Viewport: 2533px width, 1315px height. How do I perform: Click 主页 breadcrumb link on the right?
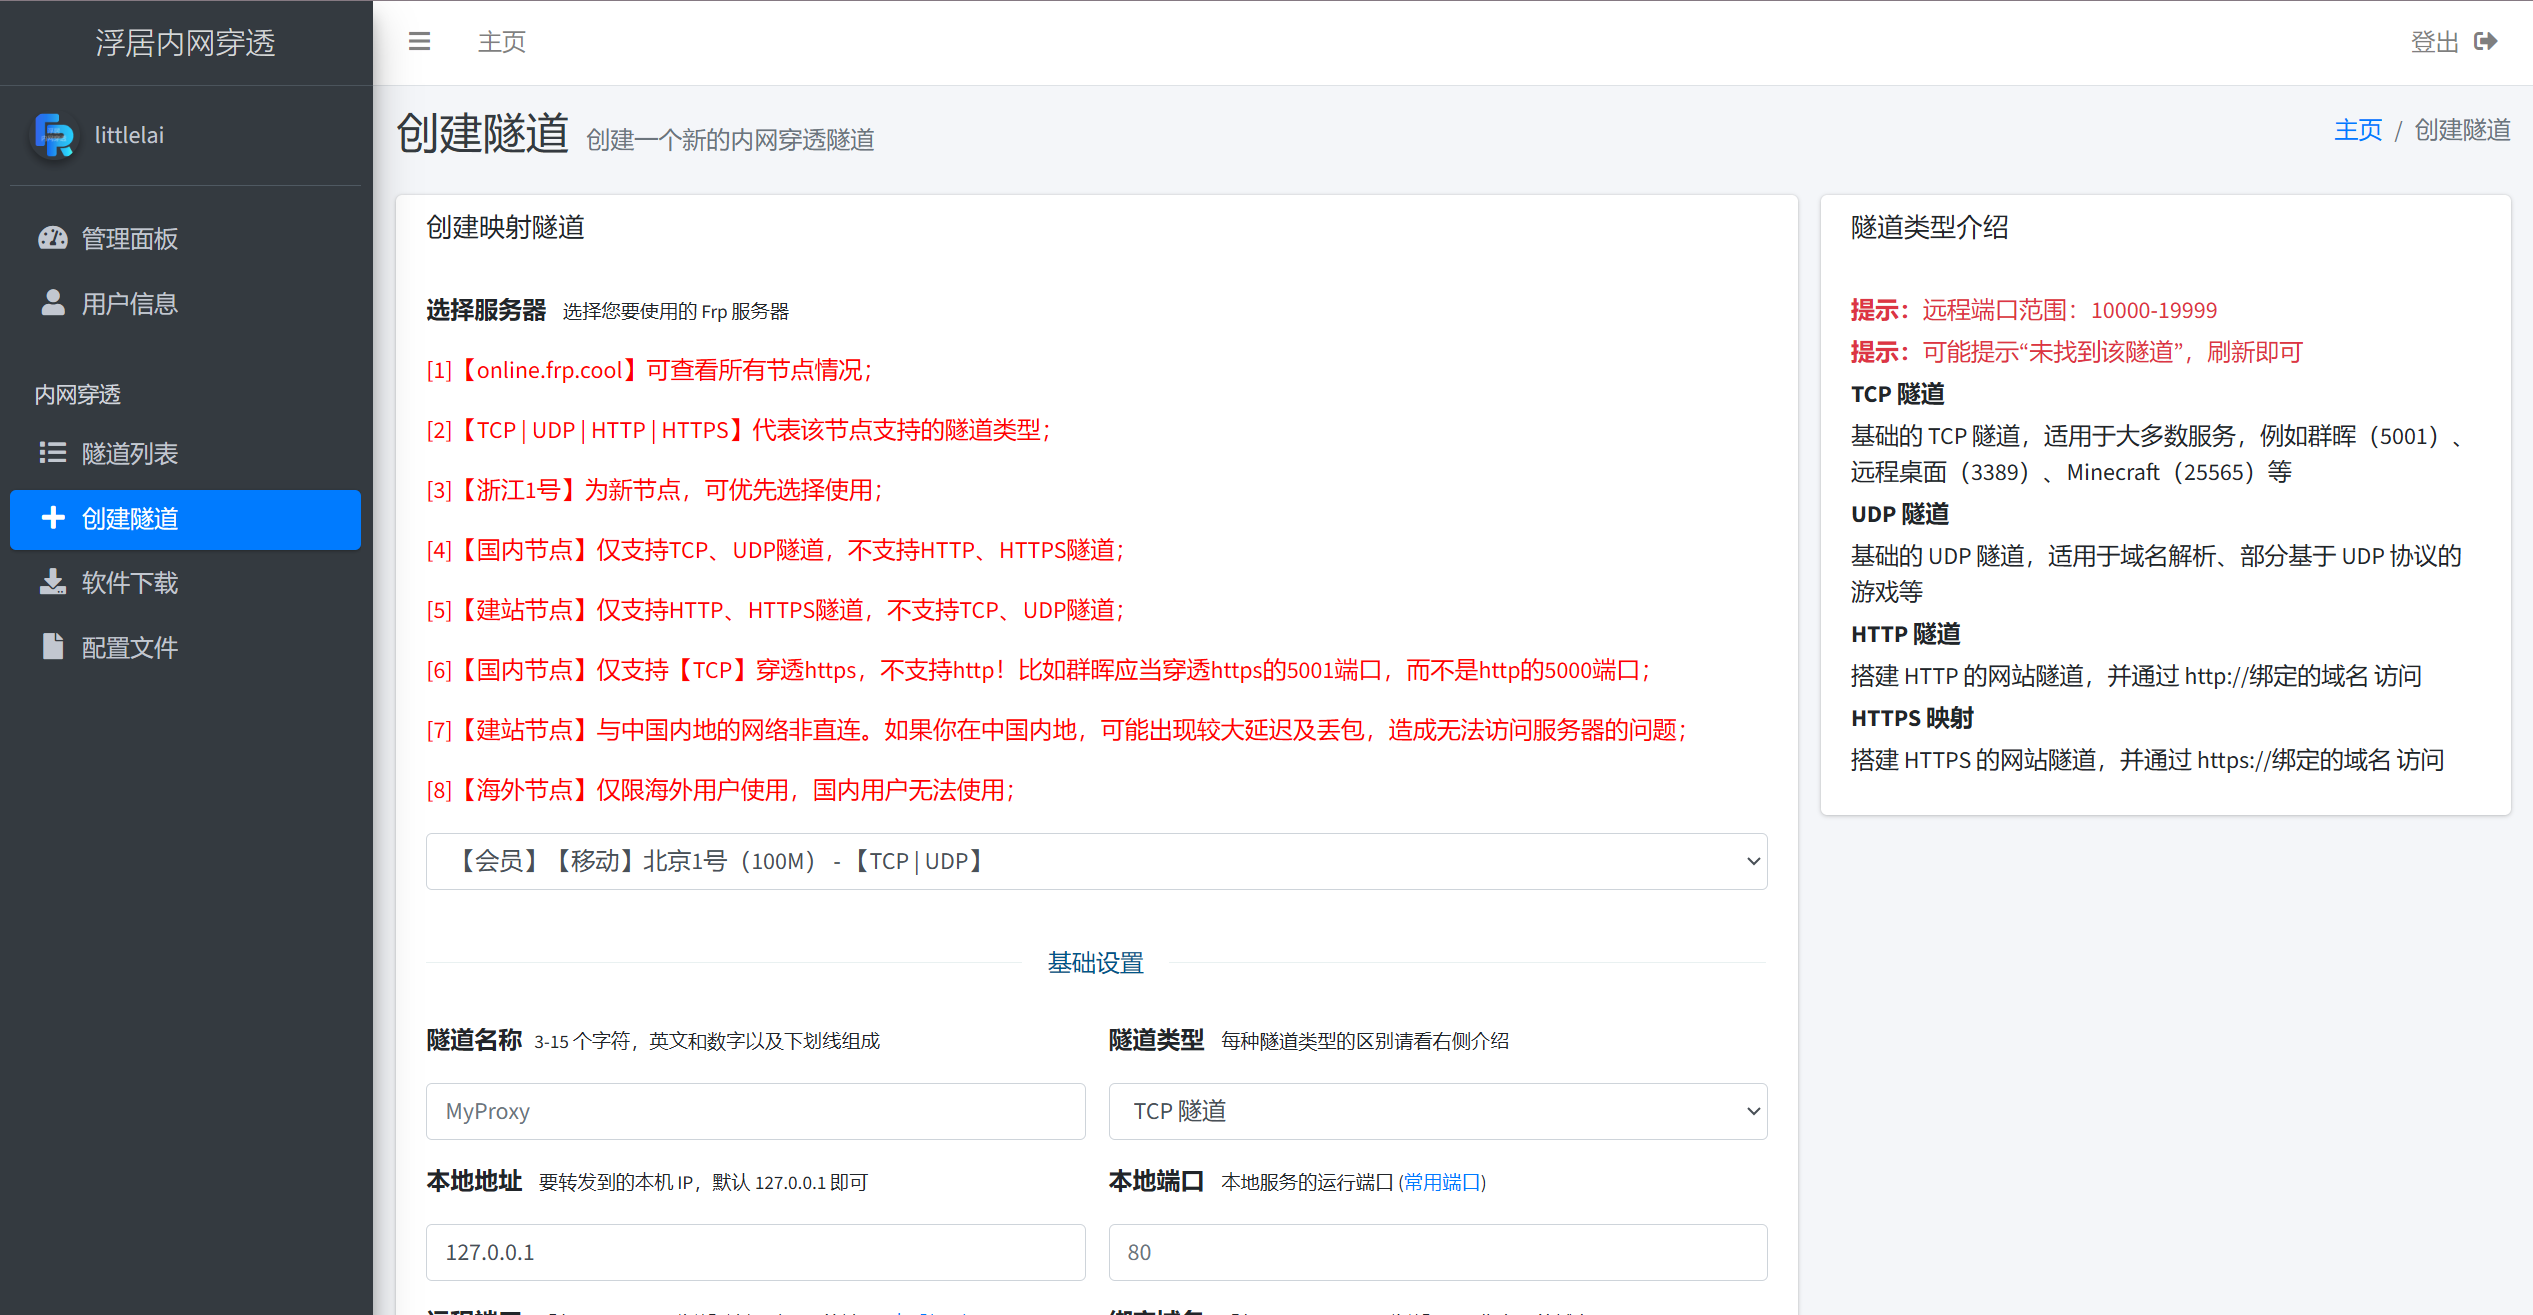pyautogui.click(x=2358, y=129)
